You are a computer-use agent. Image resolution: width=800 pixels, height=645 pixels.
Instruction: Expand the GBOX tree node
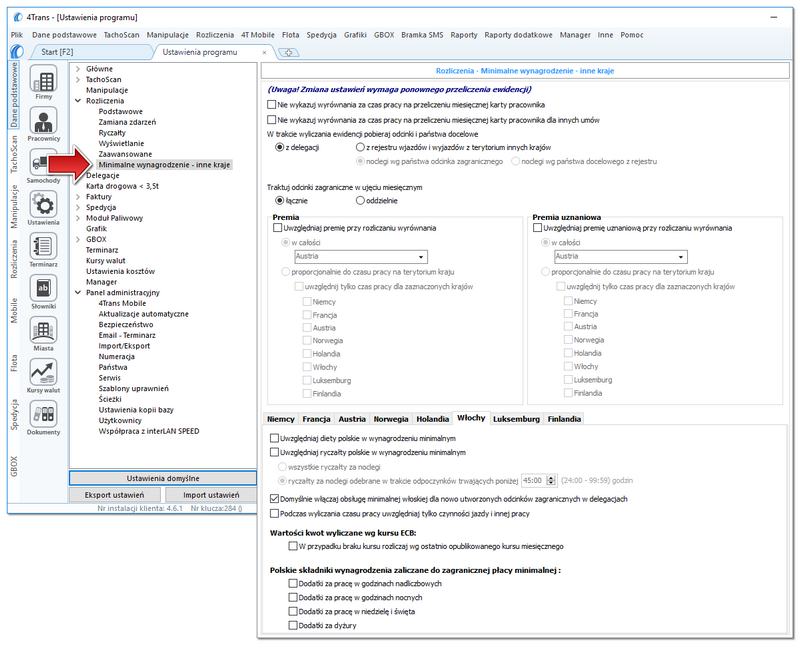pos(78,239)
